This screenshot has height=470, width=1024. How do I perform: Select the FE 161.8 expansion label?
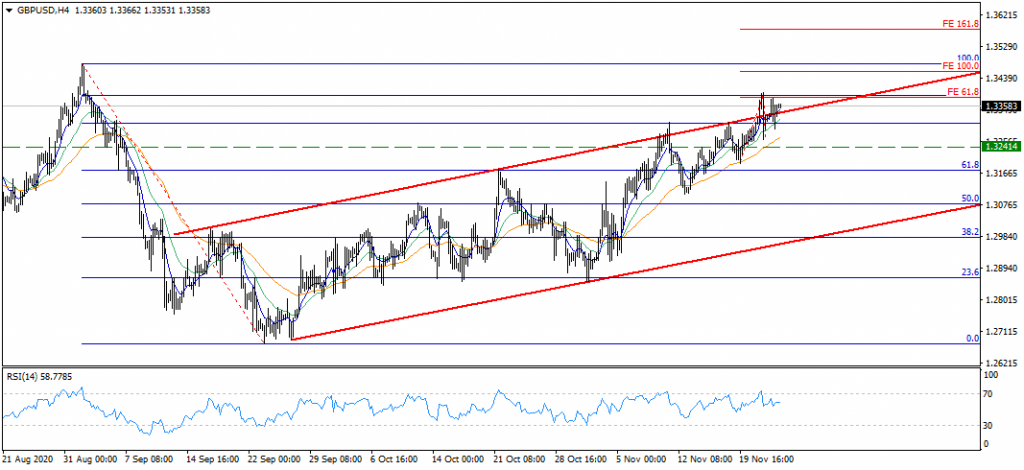pos(961,23)
